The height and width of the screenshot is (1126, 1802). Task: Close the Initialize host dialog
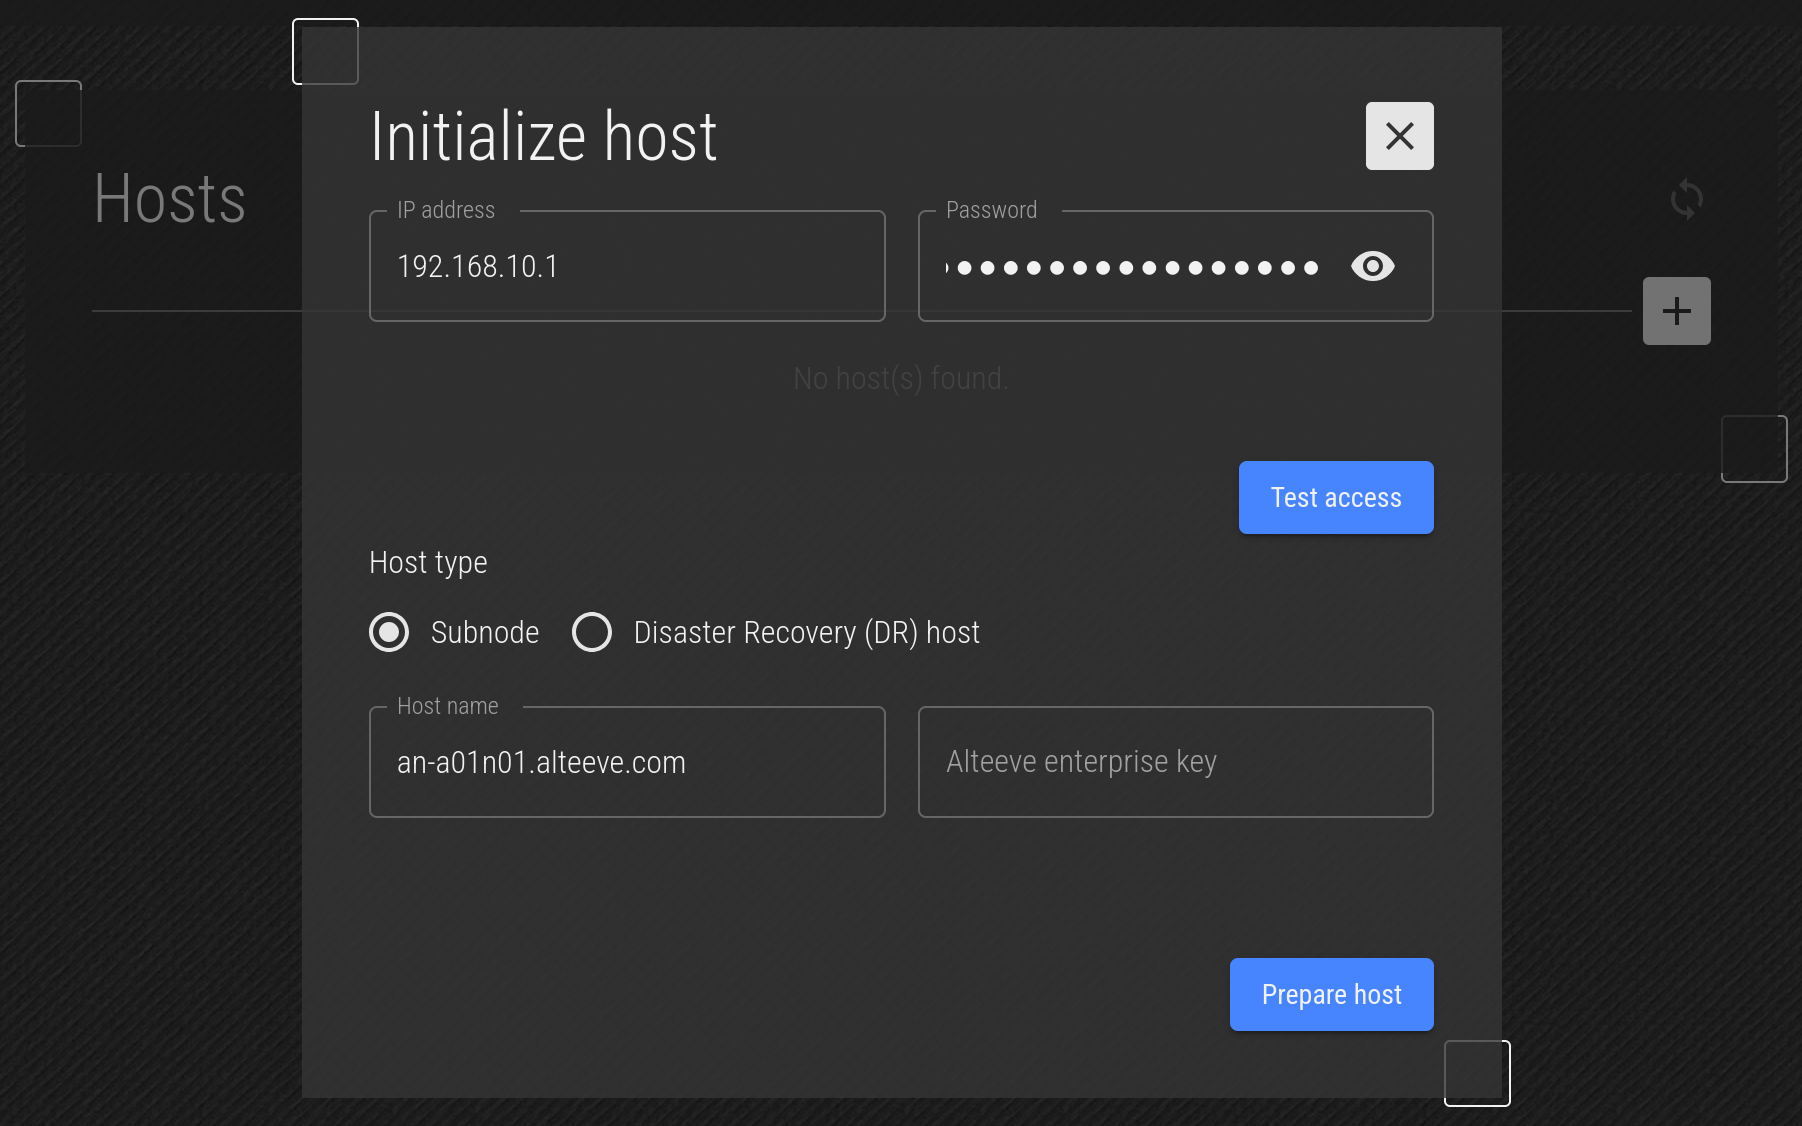click(1399, 136)
